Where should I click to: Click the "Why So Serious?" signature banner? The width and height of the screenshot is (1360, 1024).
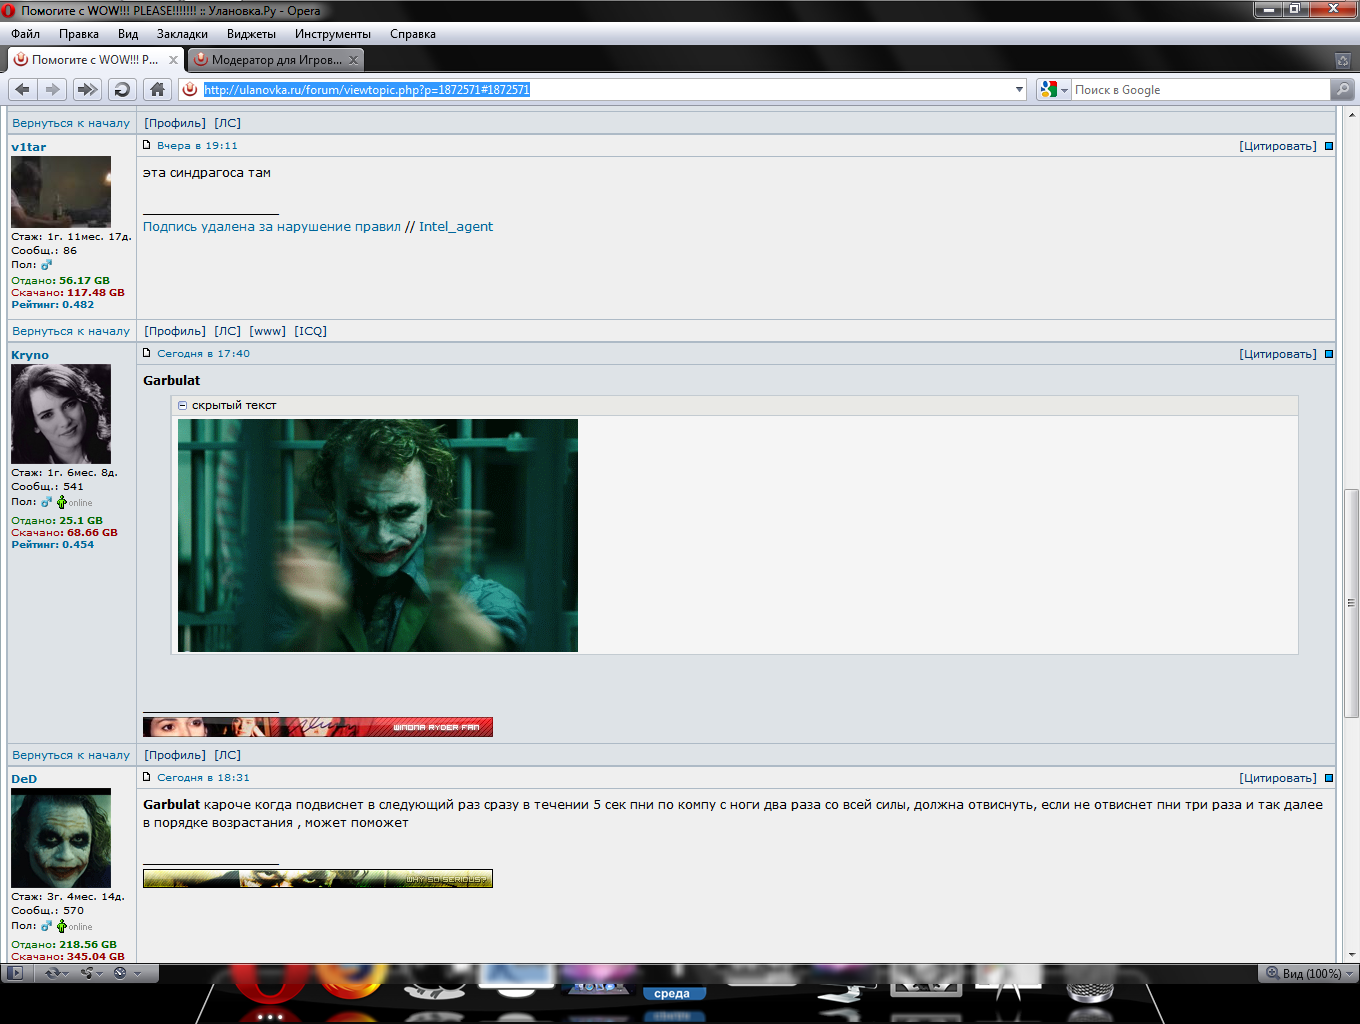coord(318,879)
